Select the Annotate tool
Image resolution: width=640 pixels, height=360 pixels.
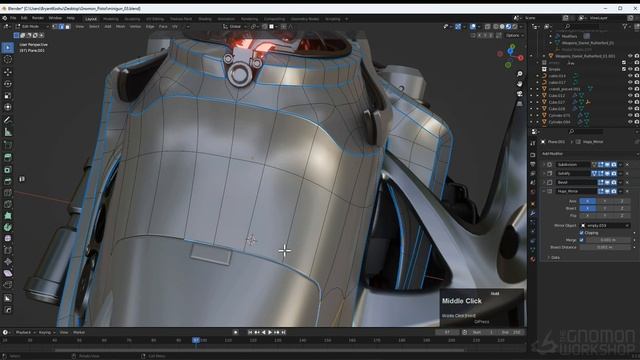(8, 120)
